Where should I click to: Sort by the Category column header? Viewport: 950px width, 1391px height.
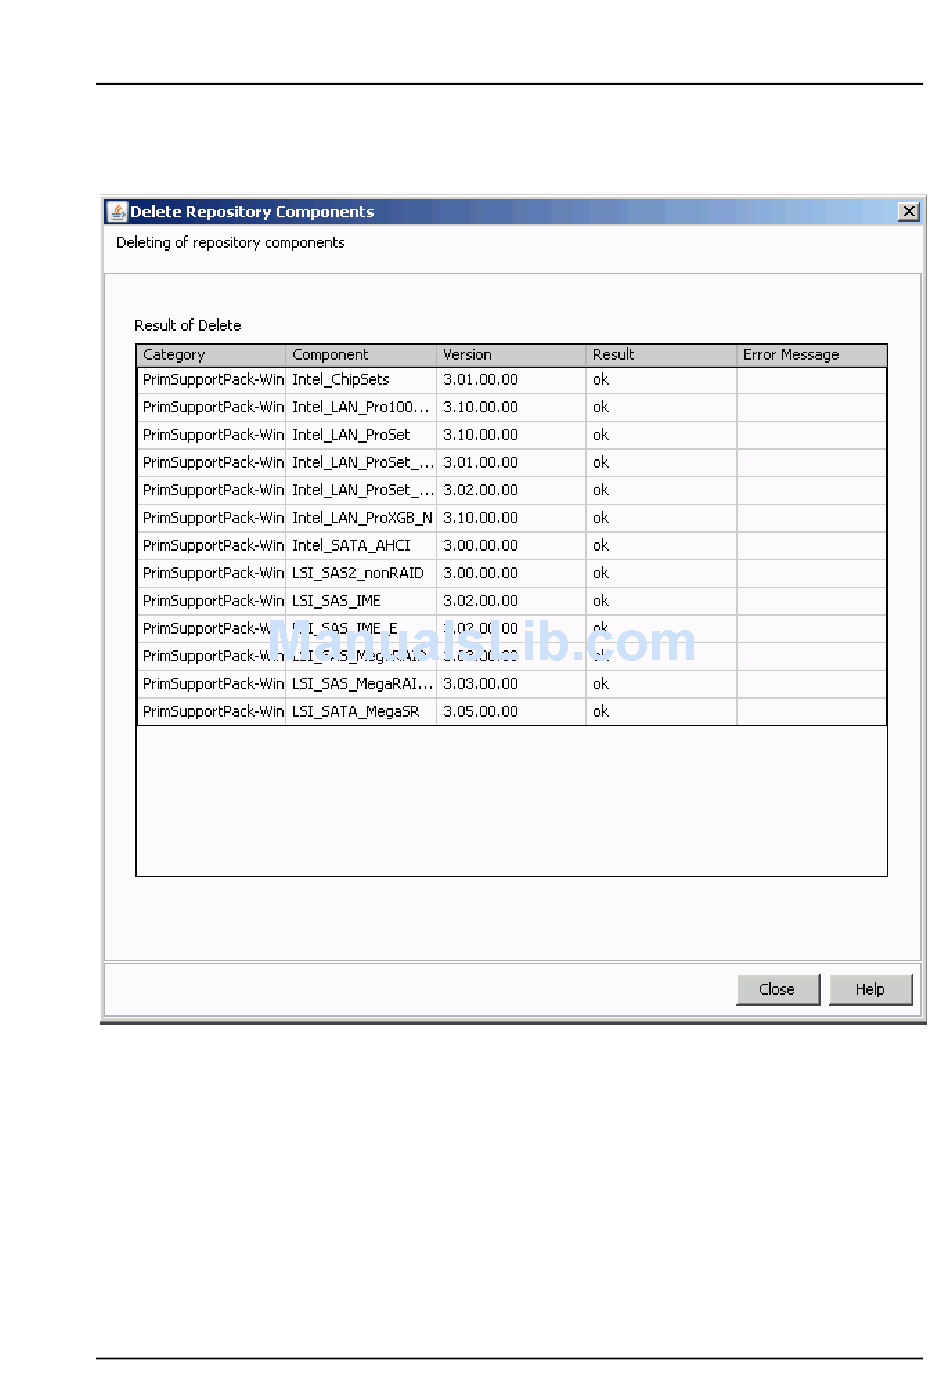pyautogui.click(x=211, y=355)
